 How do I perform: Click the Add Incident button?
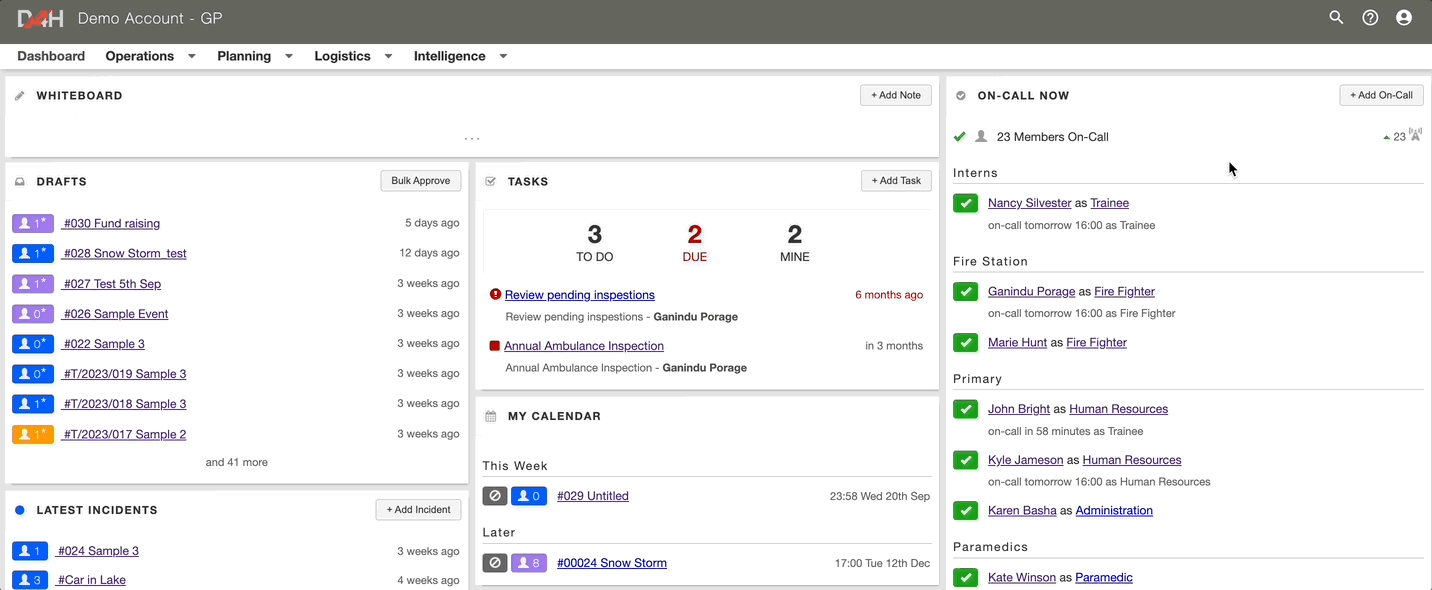[418, 509]
